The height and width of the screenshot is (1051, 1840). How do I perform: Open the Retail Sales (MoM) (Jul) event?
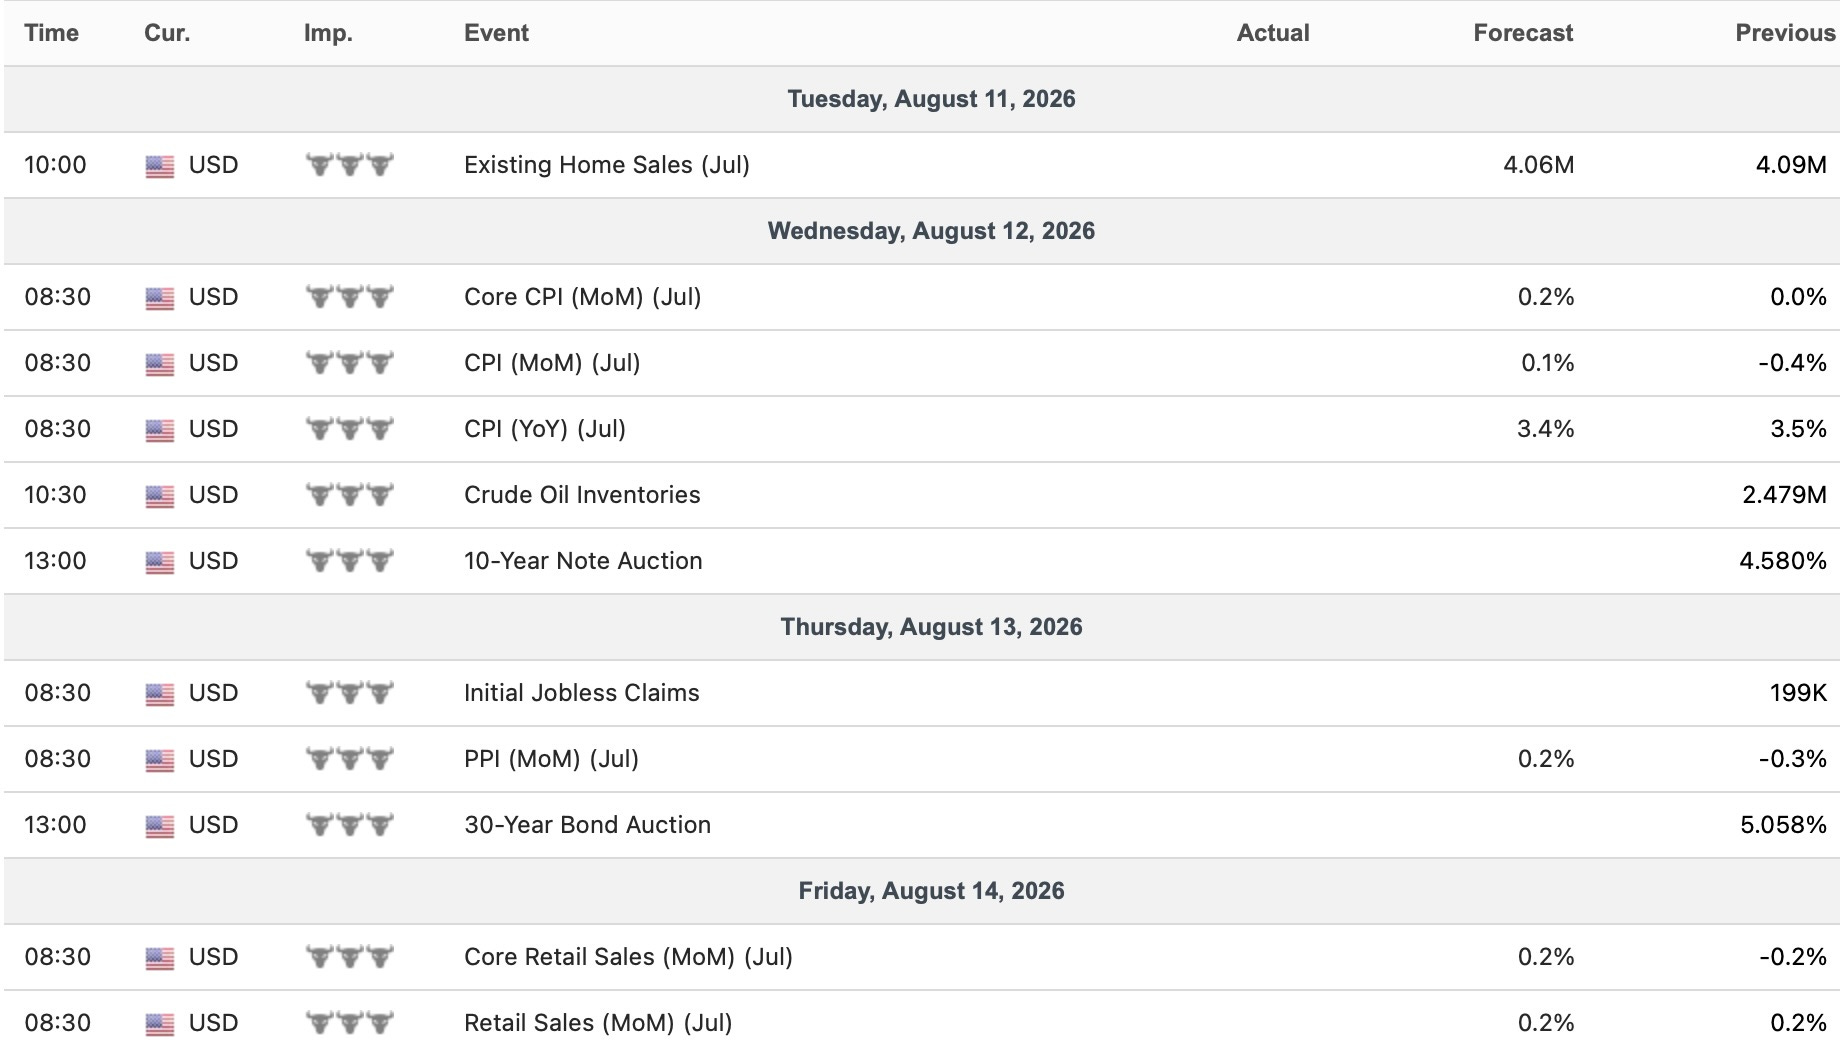pyautogui.click(x=598, y=1023)
